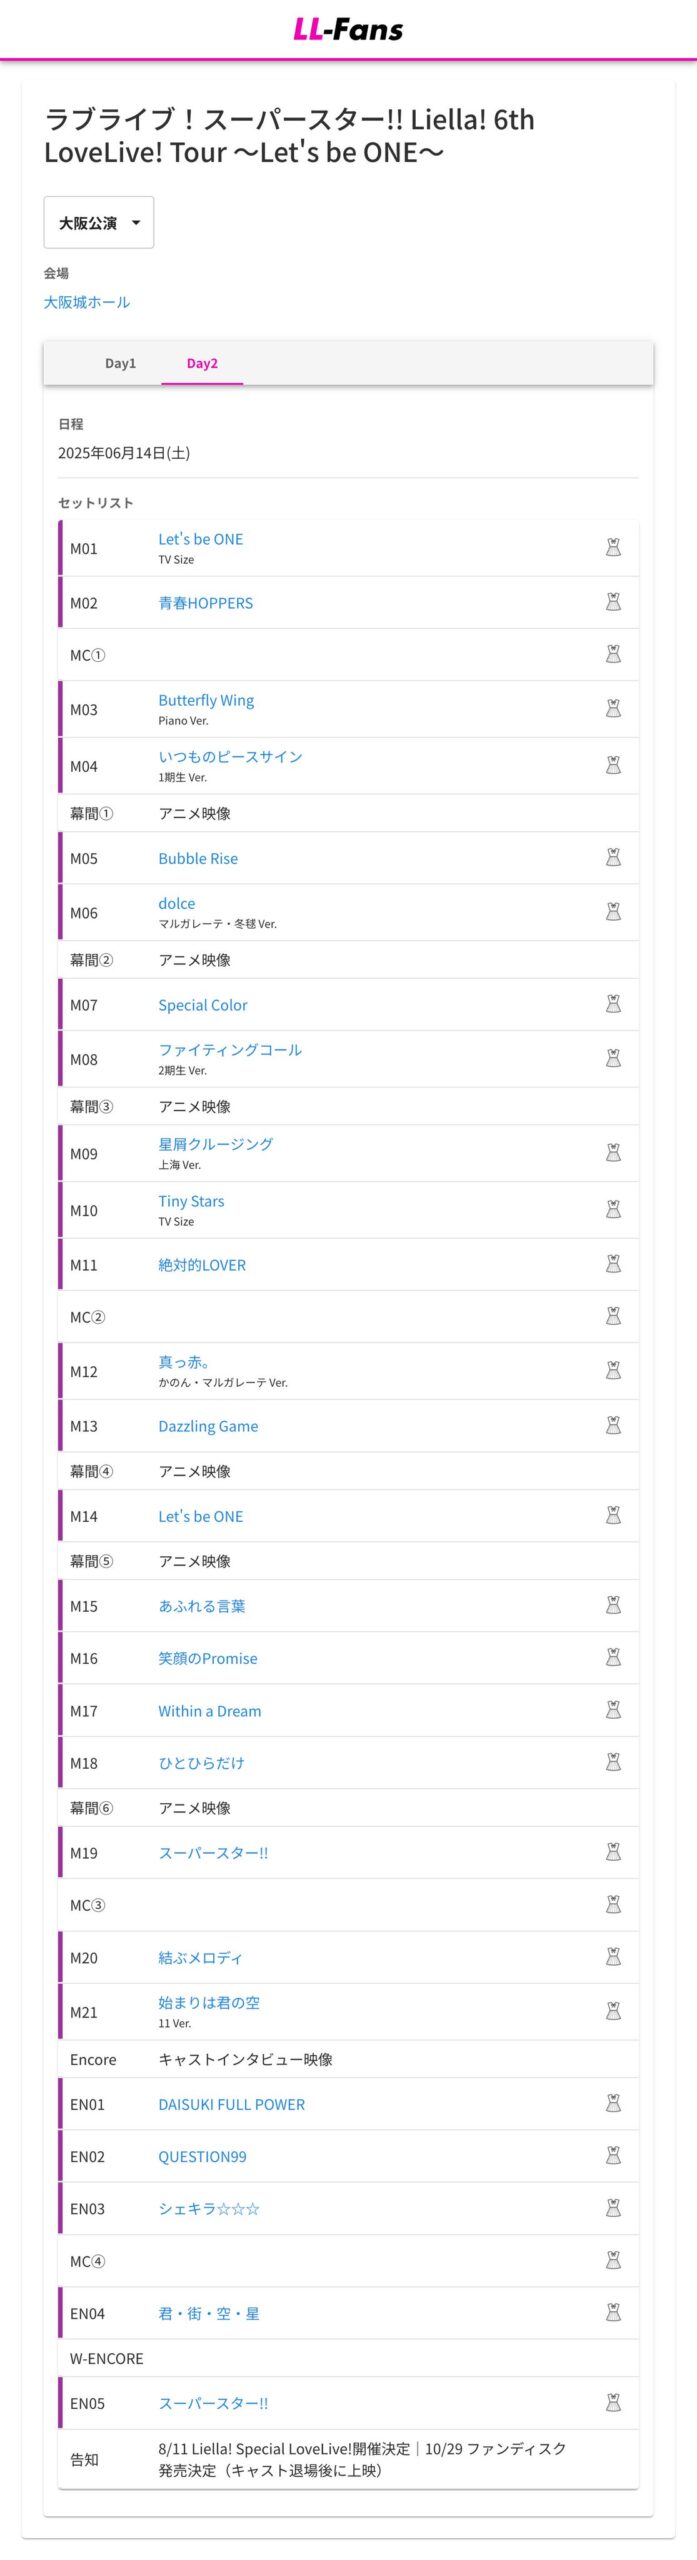Open the Within a Dream song link

(209, 1711)
